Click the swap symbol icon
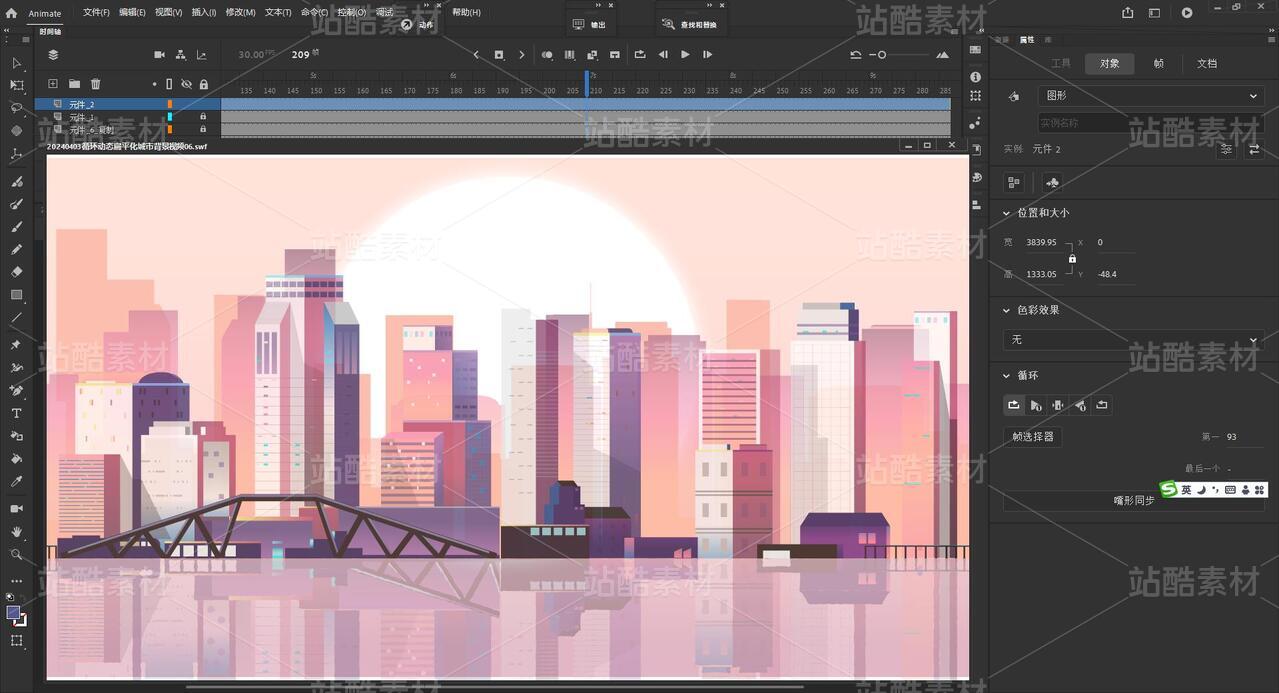 (1254, 149)
